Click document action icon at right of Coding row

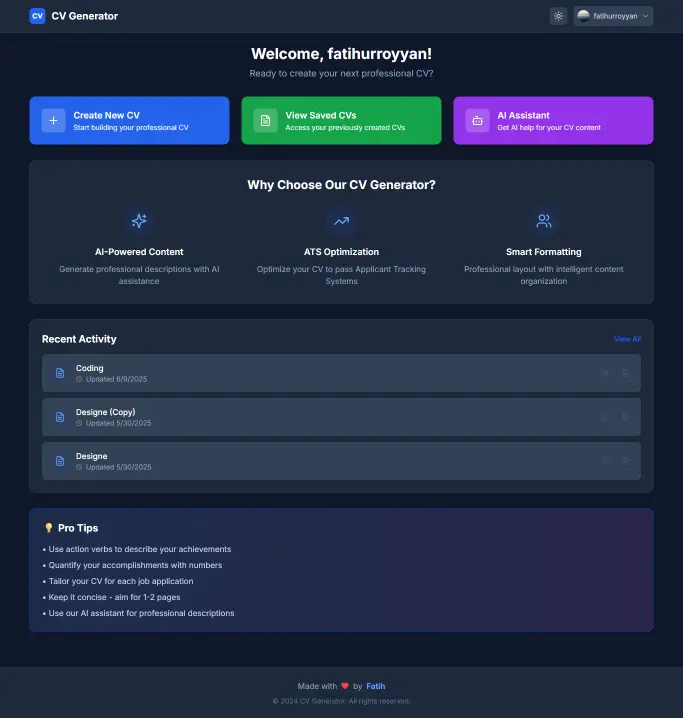click(625, 373)
